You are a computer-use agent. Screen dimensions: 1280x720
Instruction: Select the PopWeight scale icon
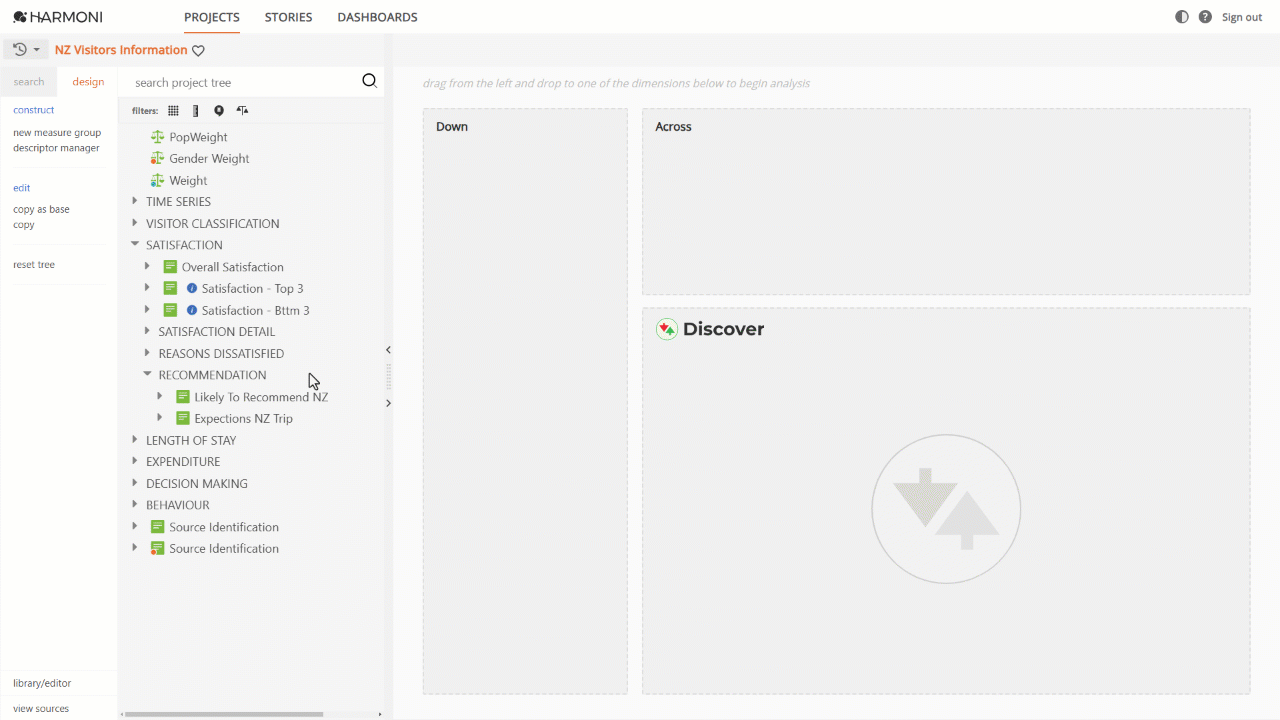tap(157, 137)
